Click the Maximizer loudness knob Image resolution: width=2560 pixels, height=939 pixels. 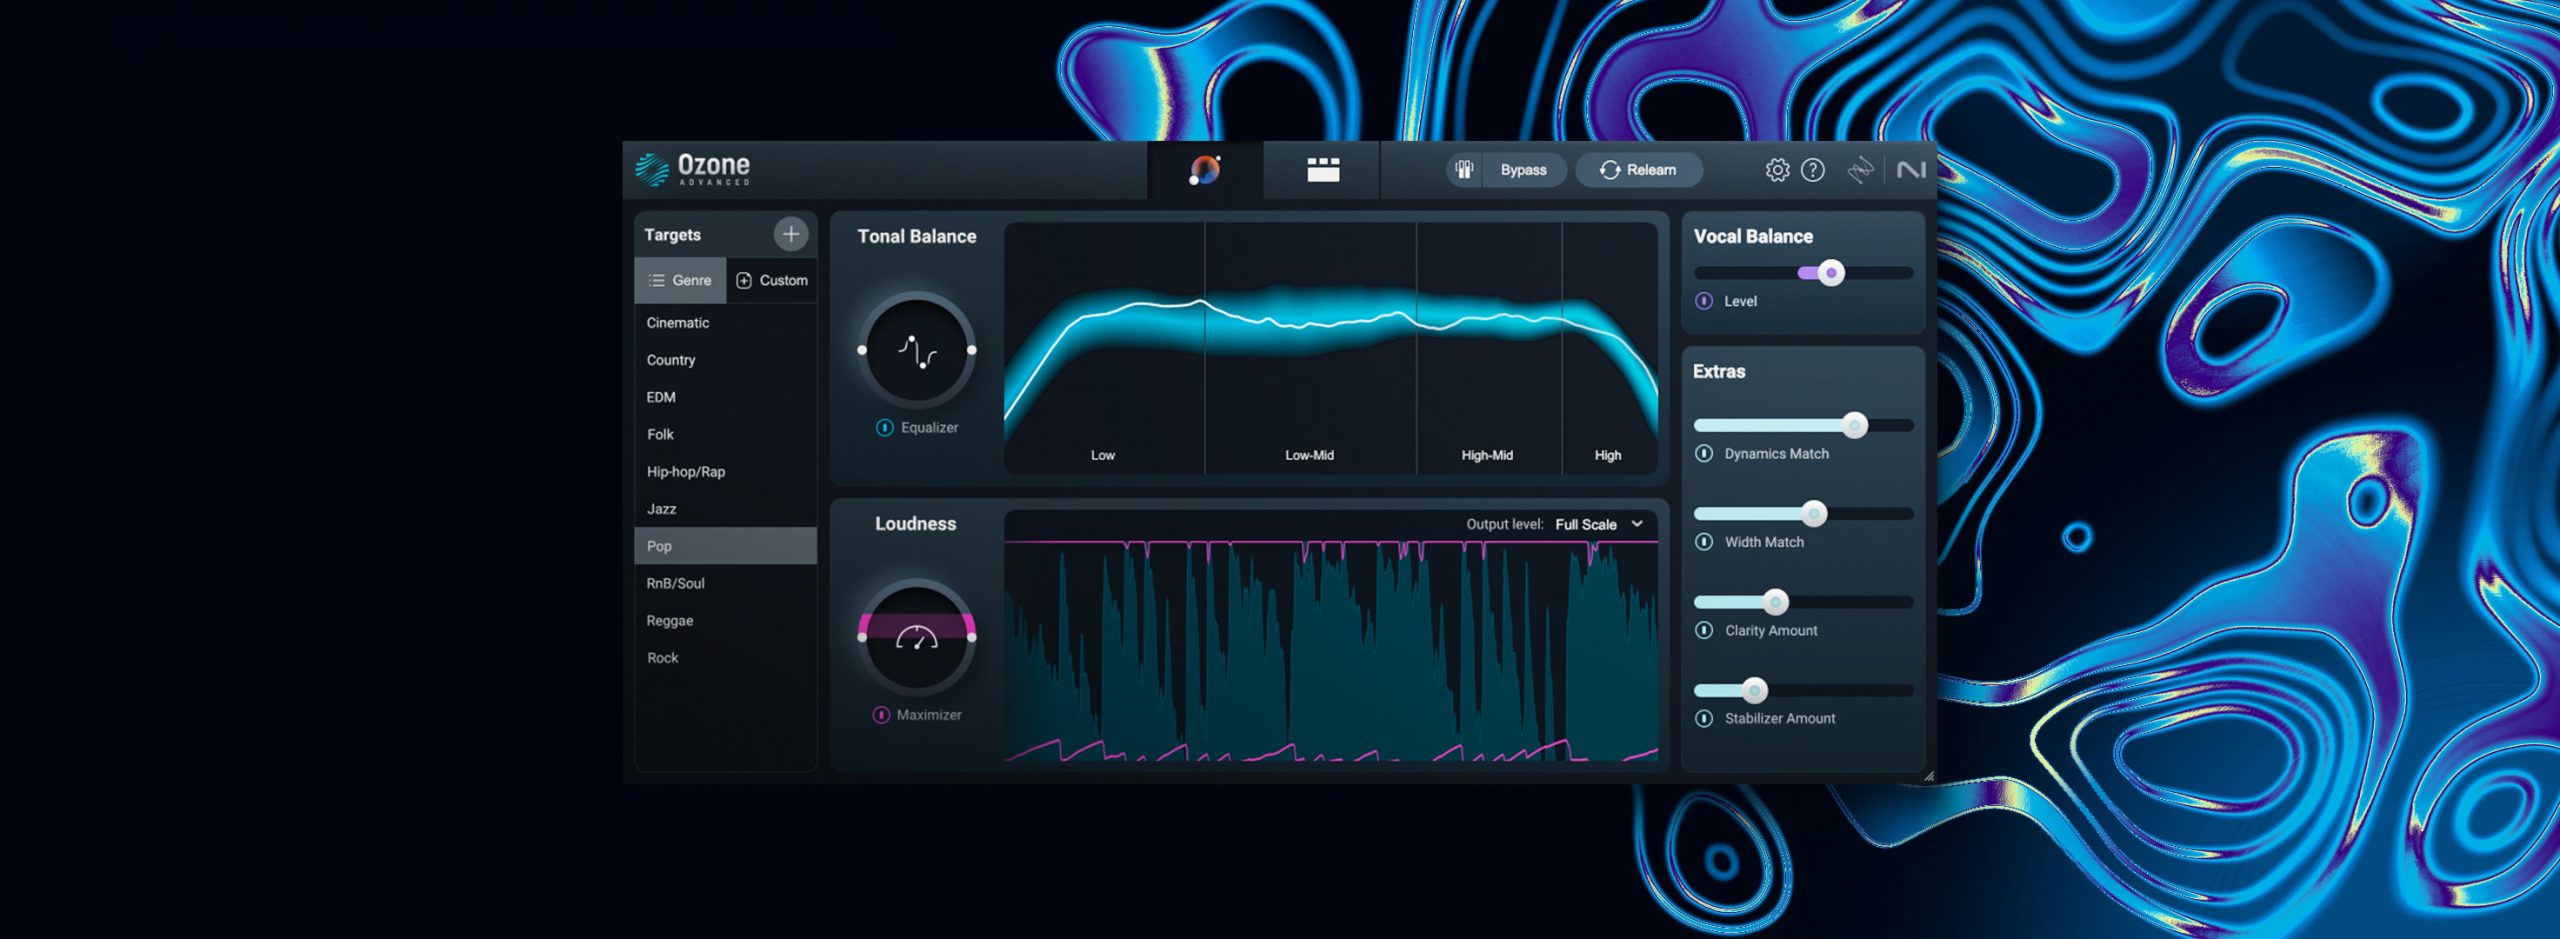(x=916, y=637)
